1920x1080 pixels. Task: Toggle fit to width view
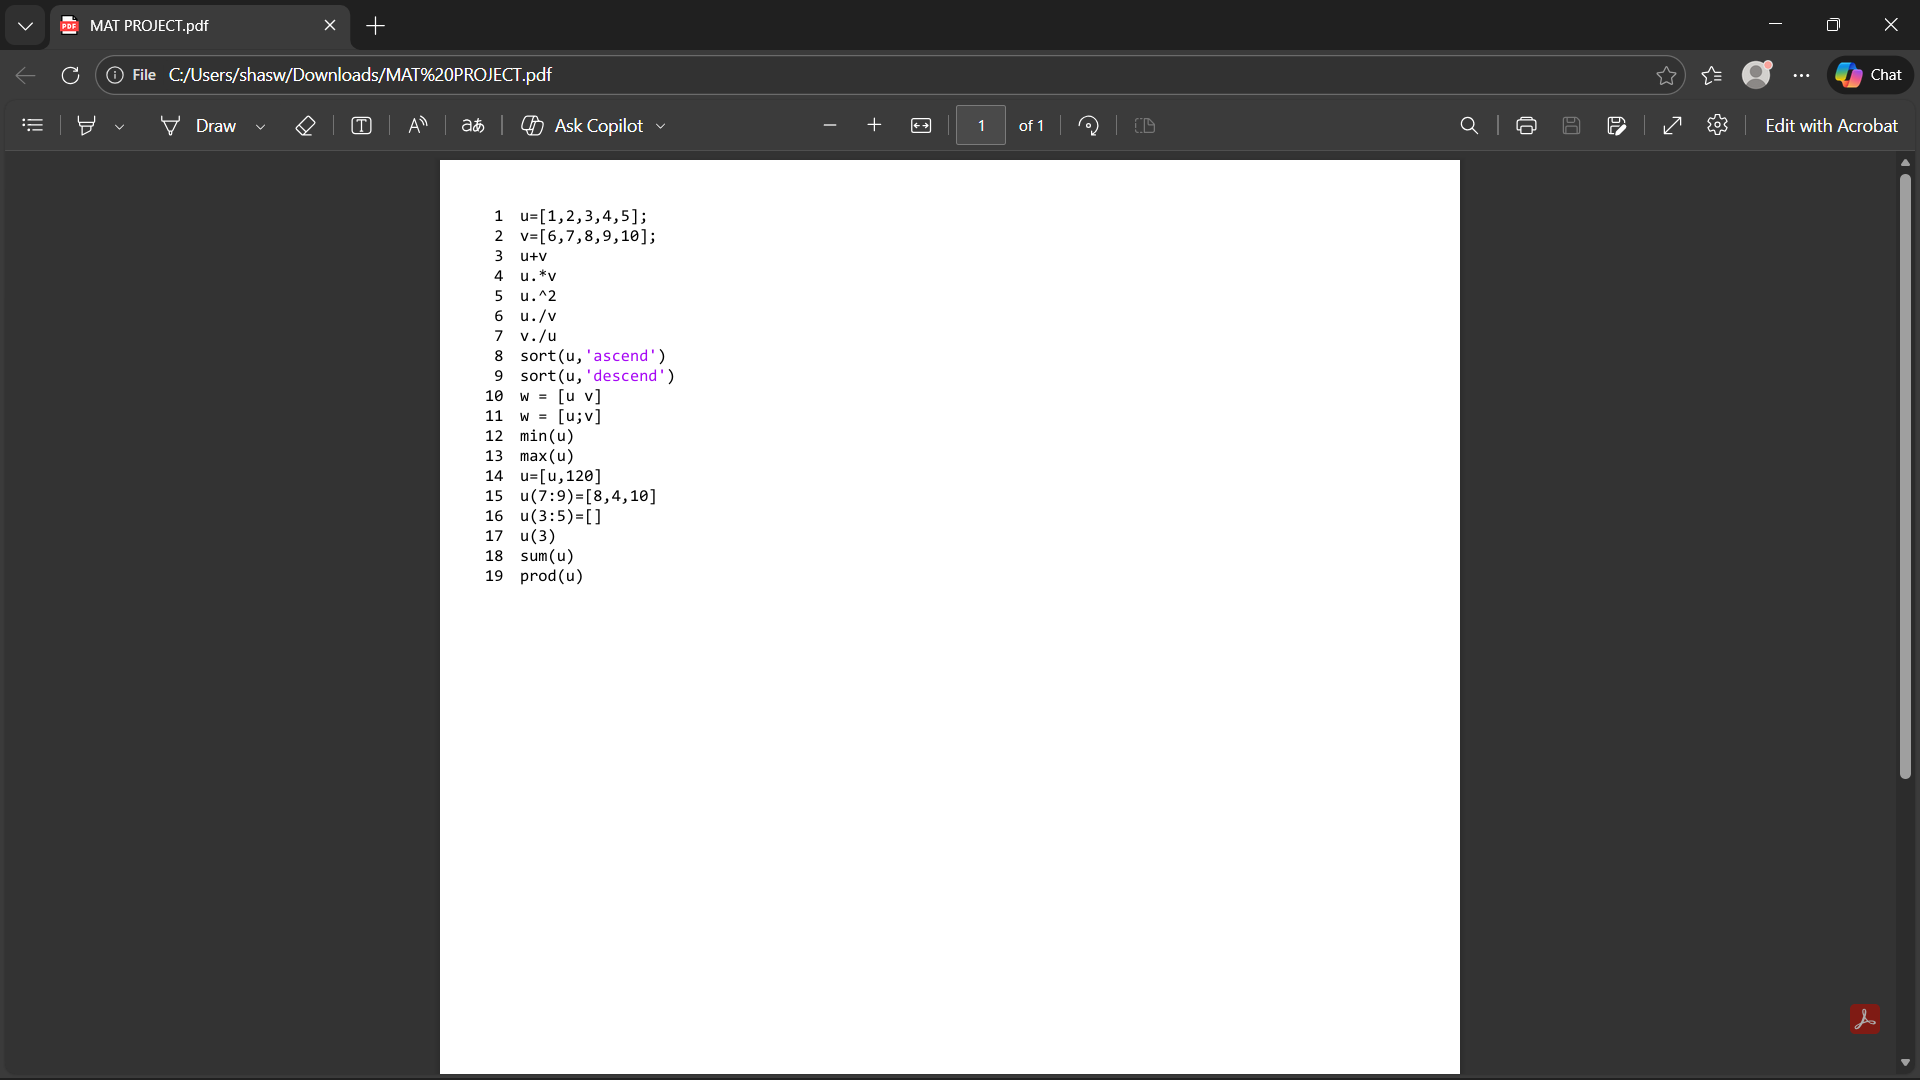click(921, 125)
